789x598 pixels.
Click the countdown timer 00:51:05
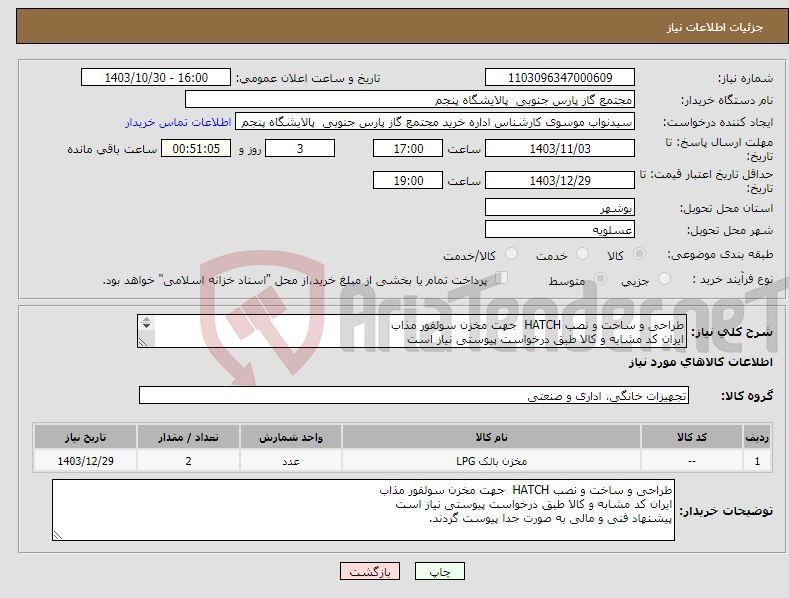tap(196, 148)
